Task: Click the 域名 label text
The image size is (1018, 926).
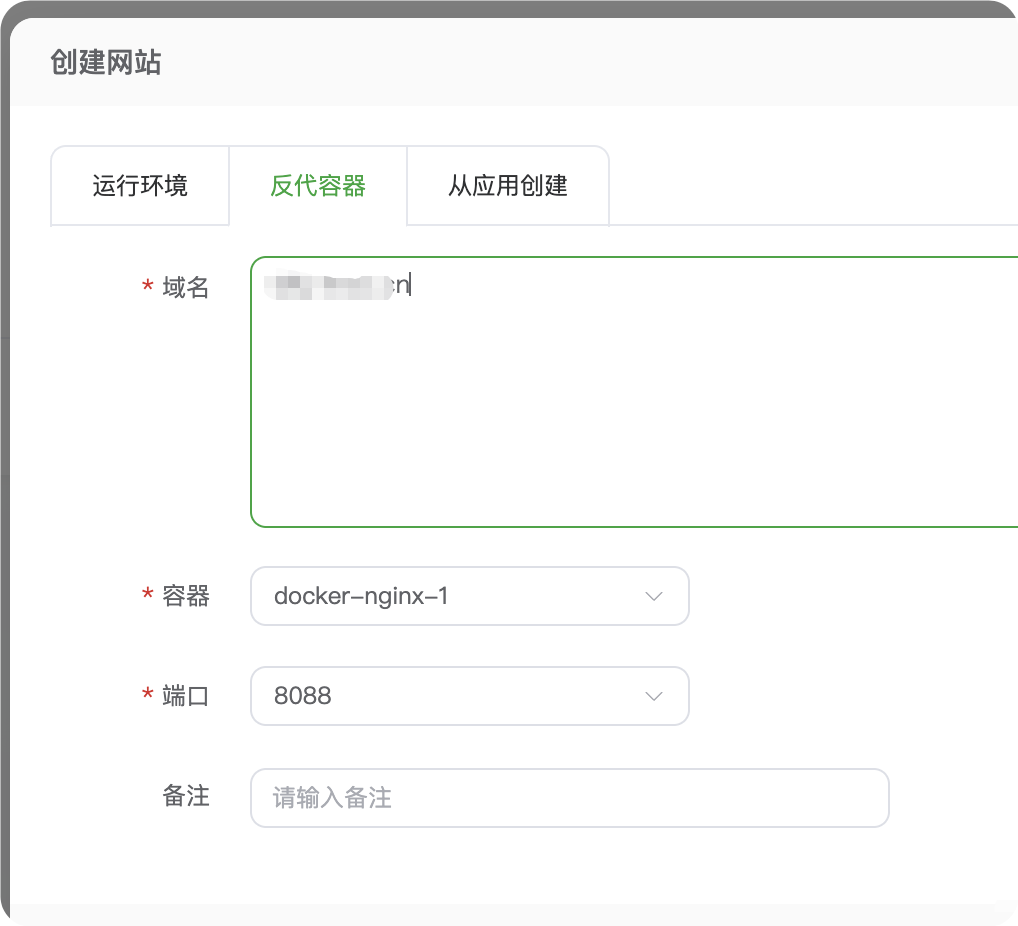Action: click(186, 290)
